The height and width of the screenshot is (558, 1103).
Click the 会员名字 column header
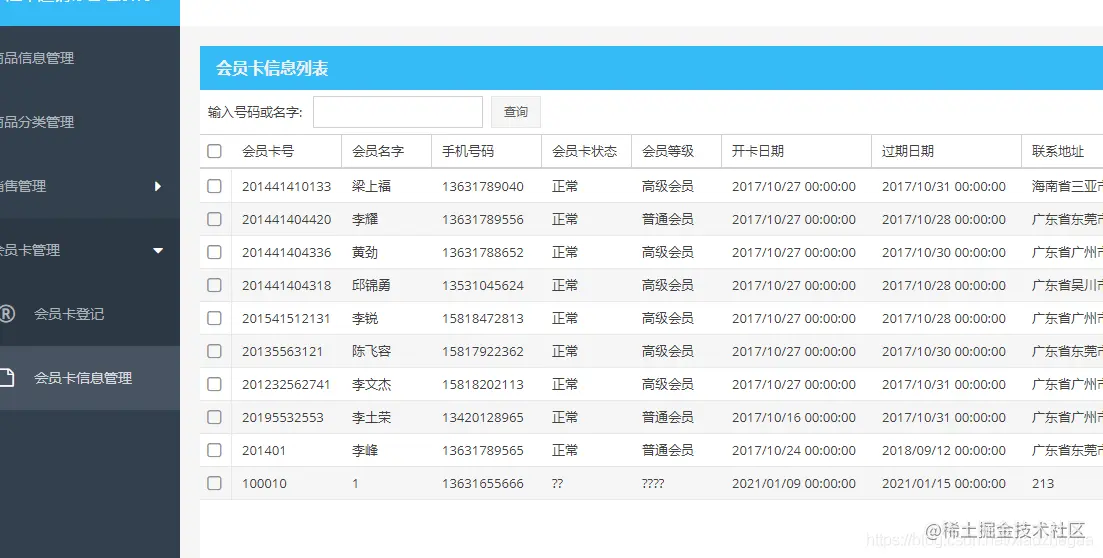coord(378,151)
